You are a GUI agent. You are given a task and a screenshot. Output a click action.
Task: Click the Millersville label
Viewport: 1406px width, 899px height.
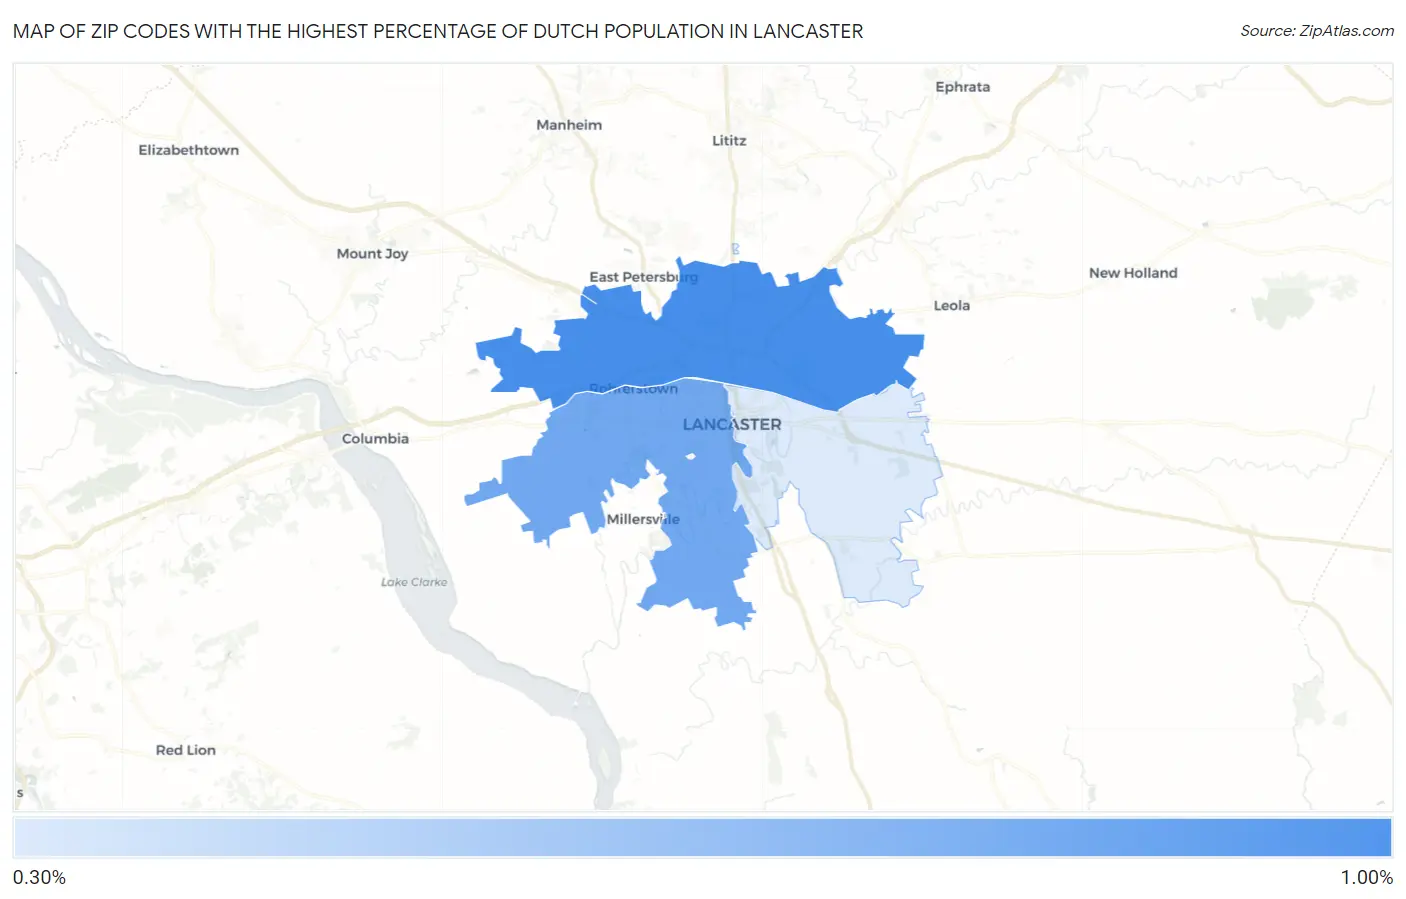point(643,519)
